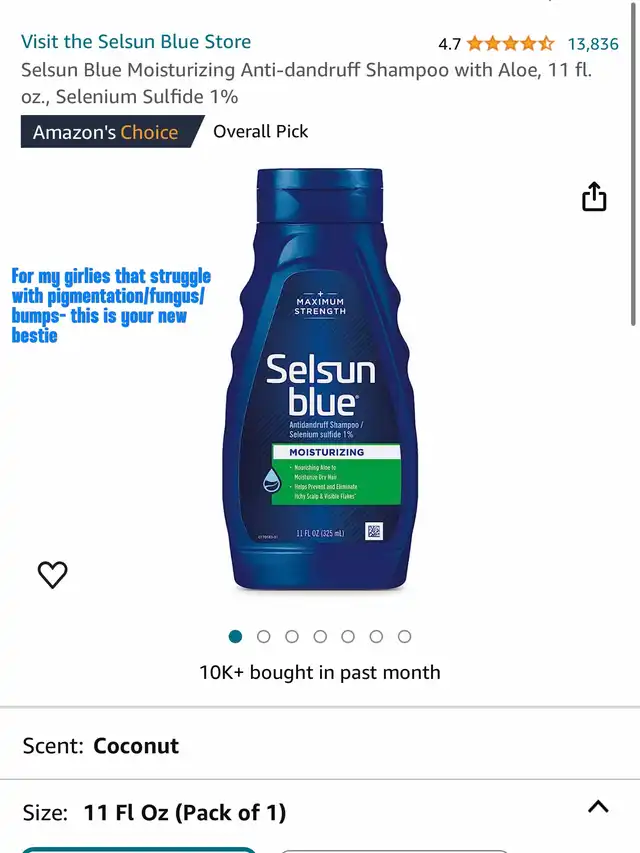The width and height of the screenshot is (640, 853).
Task: Select the second image carousel dot
Action: click(x=263, y=636)
